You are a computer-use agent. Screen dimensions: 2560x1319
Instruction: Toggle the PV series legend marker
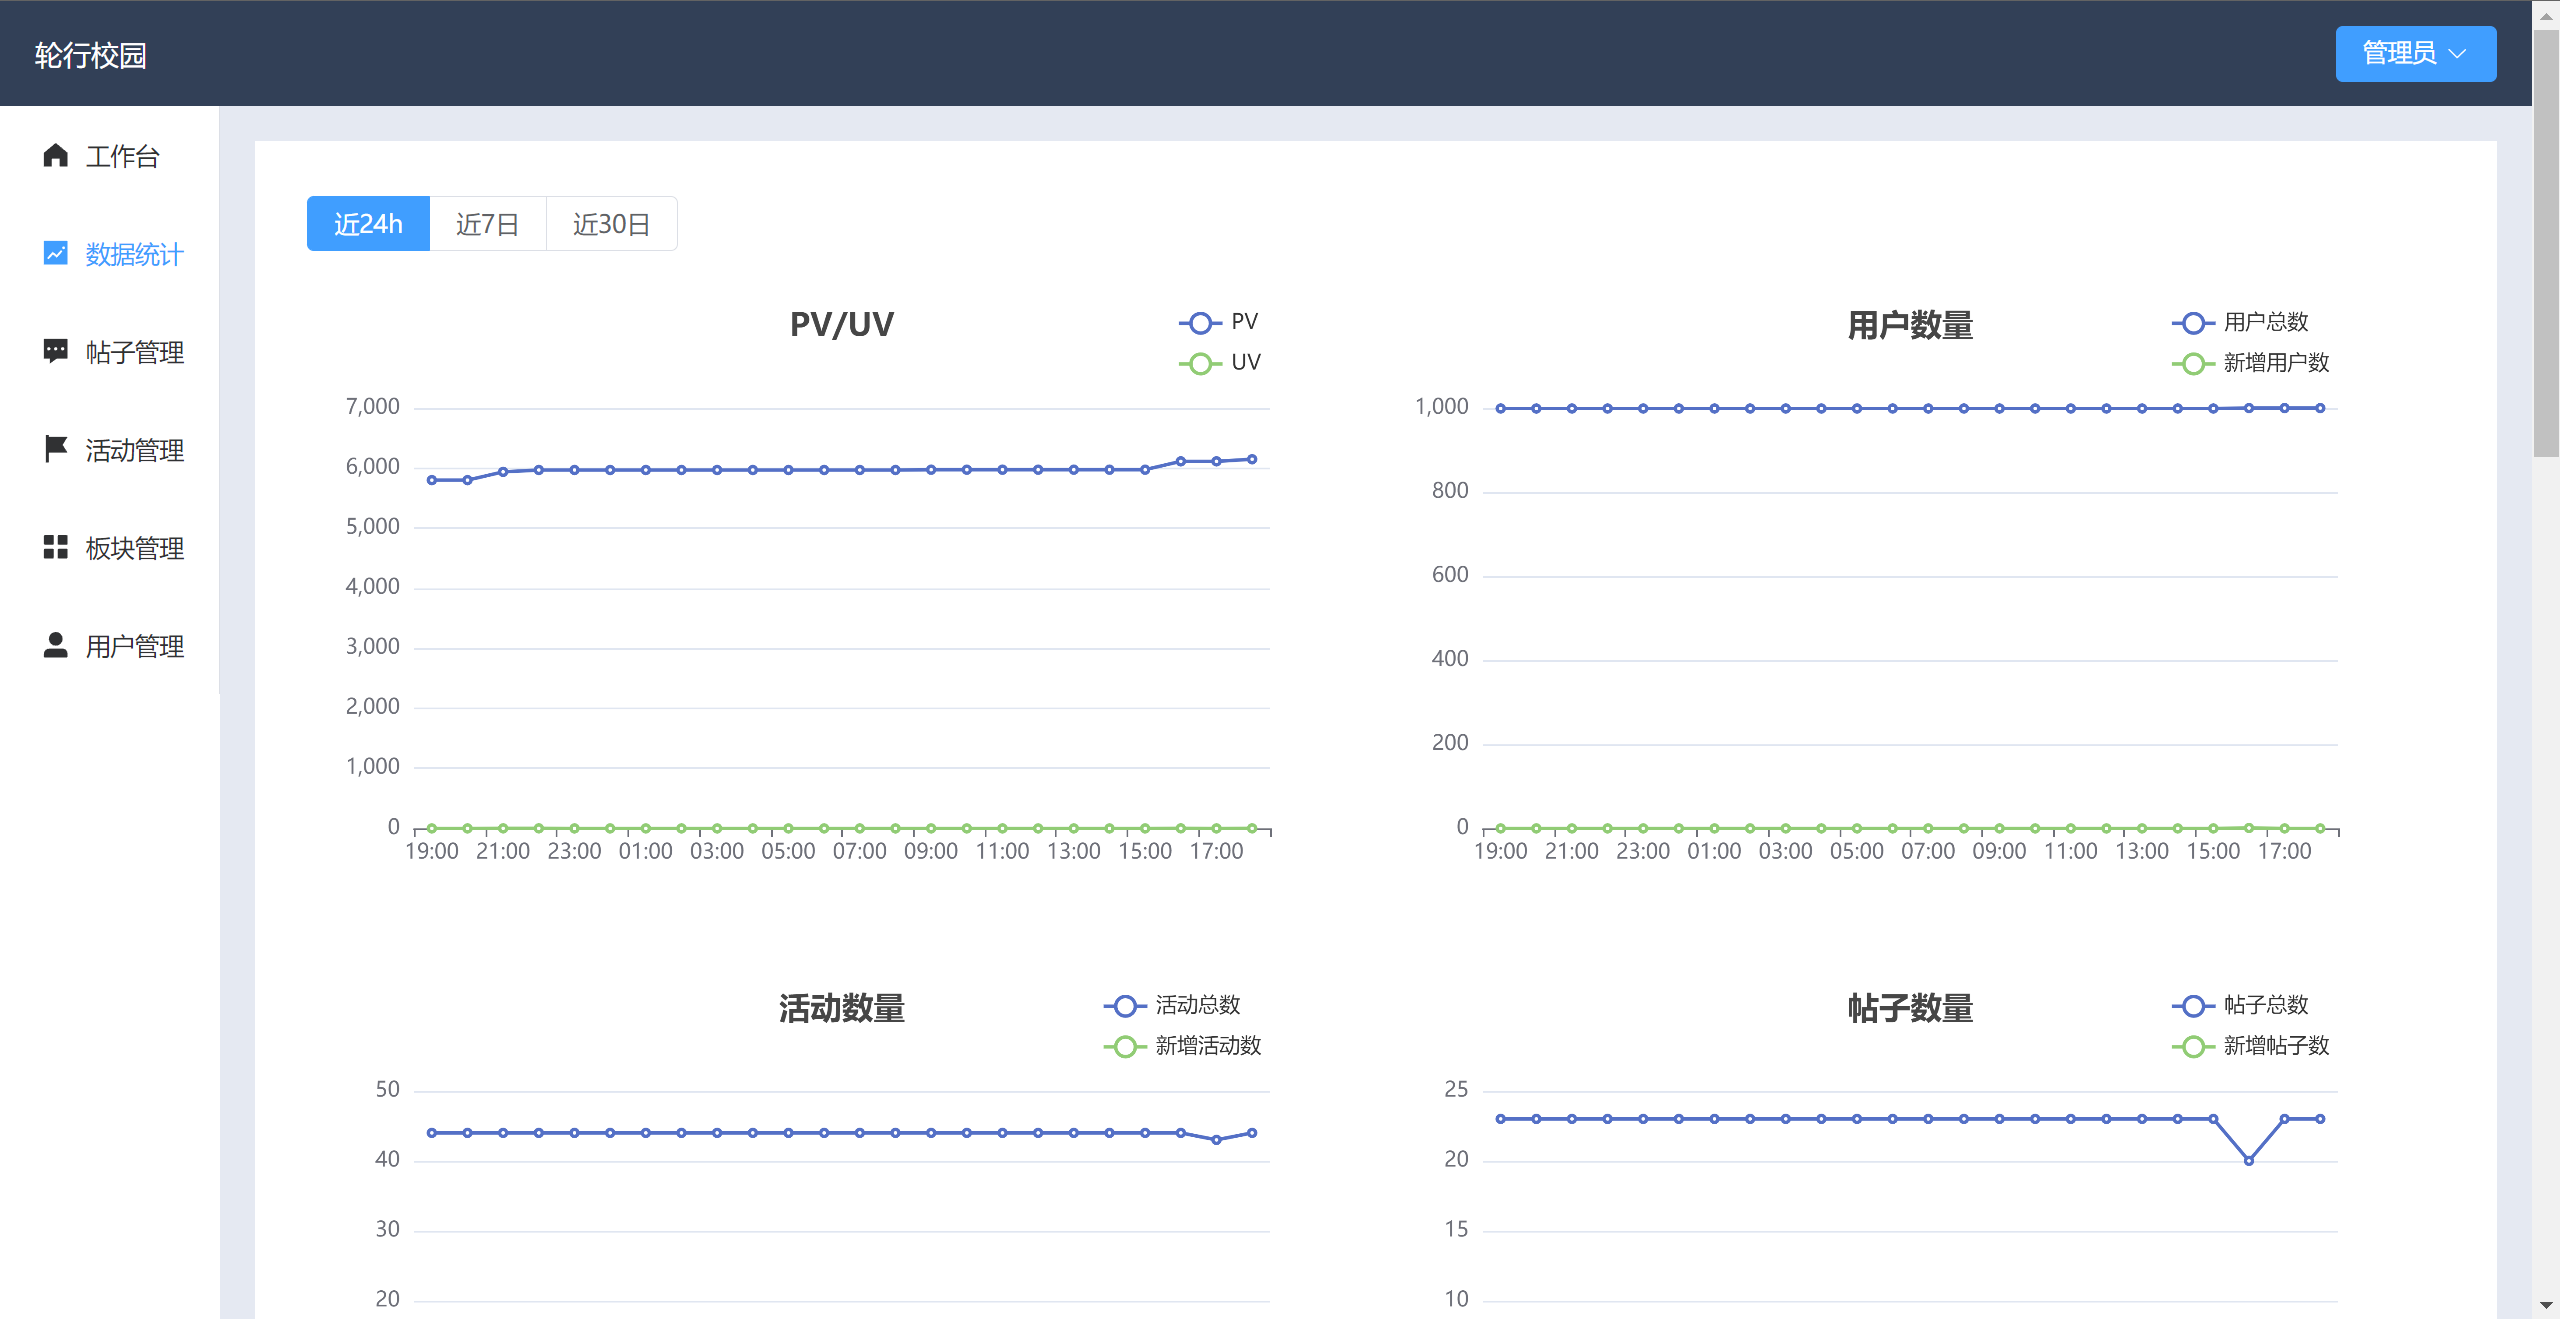(1200, 322)
